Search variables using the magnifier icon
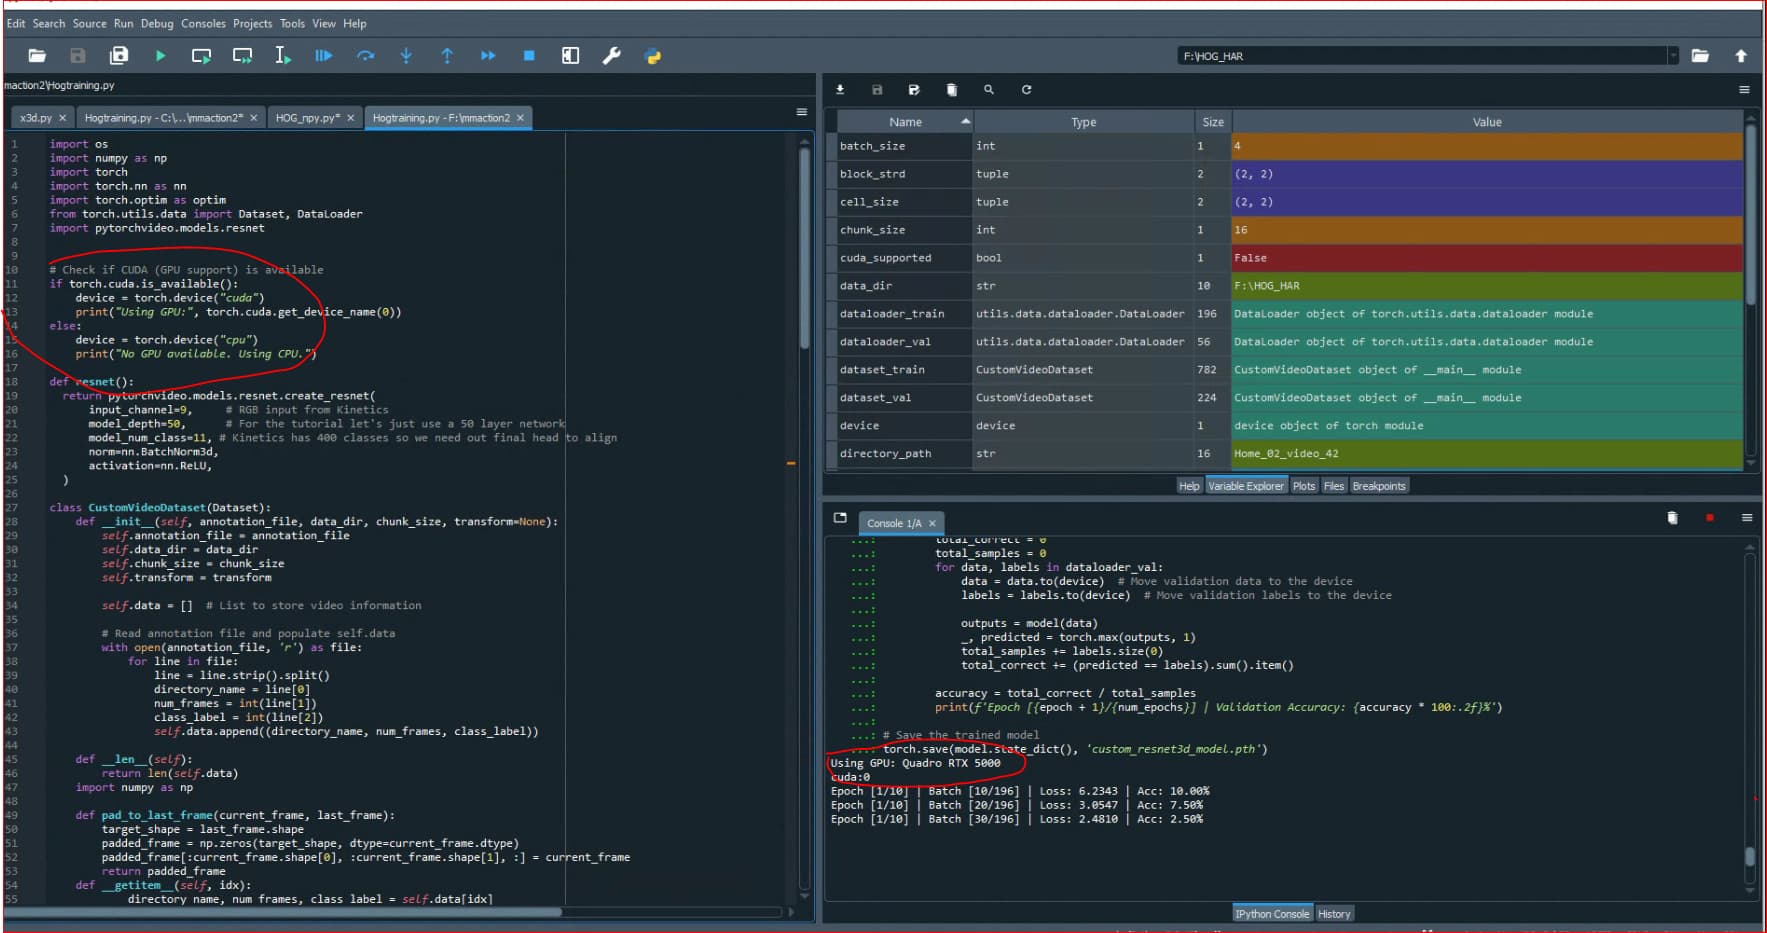This screenshot has width=1767, height=933. (x=989, y=90)
